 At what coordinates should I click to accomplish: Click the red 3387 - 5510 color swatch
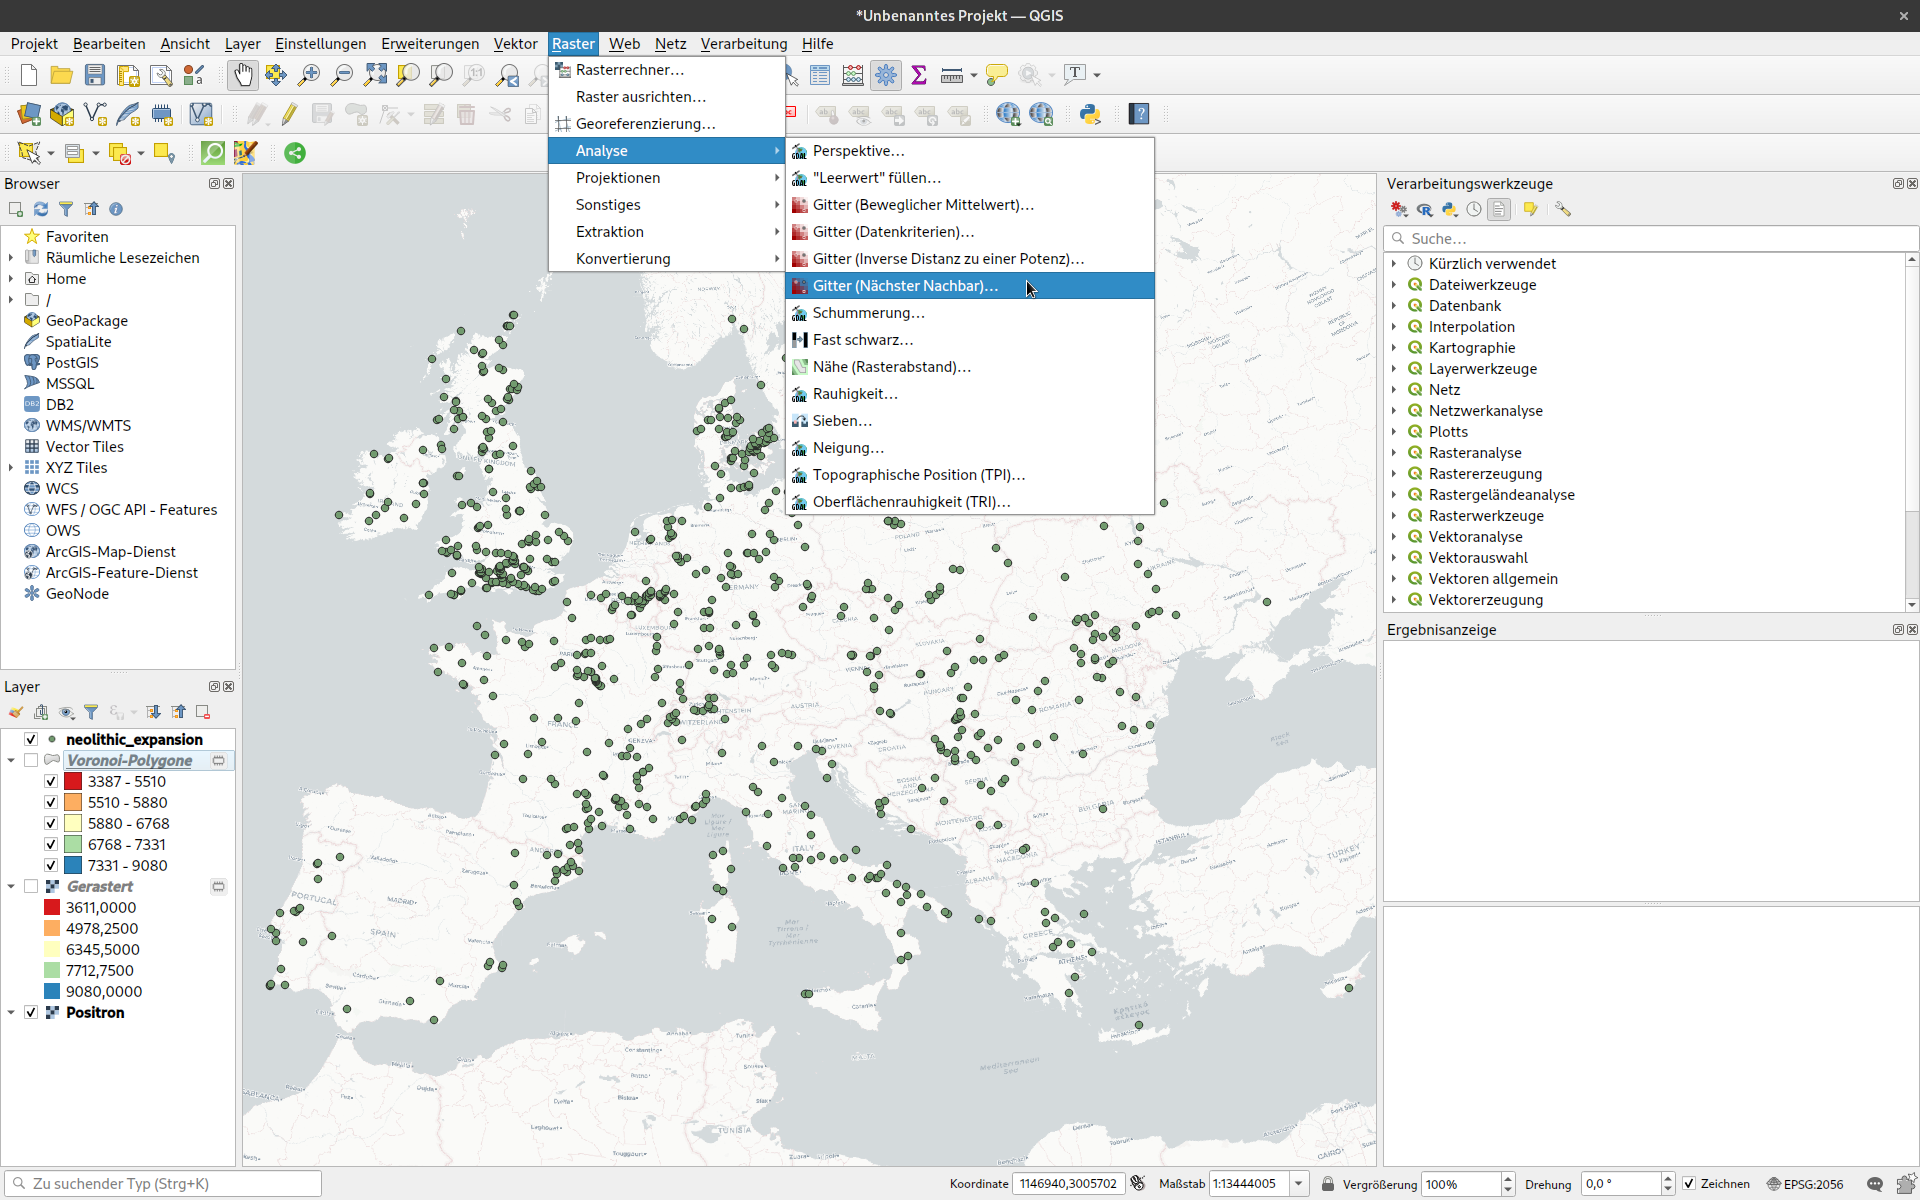(x=73, y=781)
